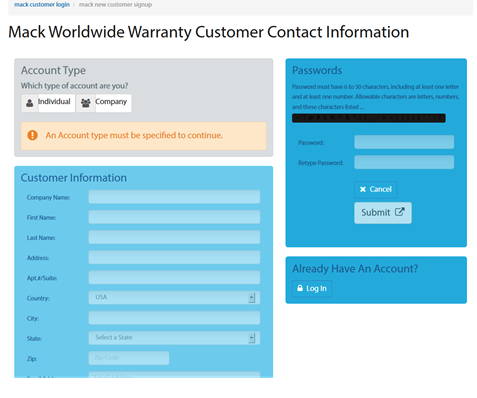The width and height of the screenshot is (477, 398).
Task: Click the single person icon for Individual
Action: coord(30,103)
